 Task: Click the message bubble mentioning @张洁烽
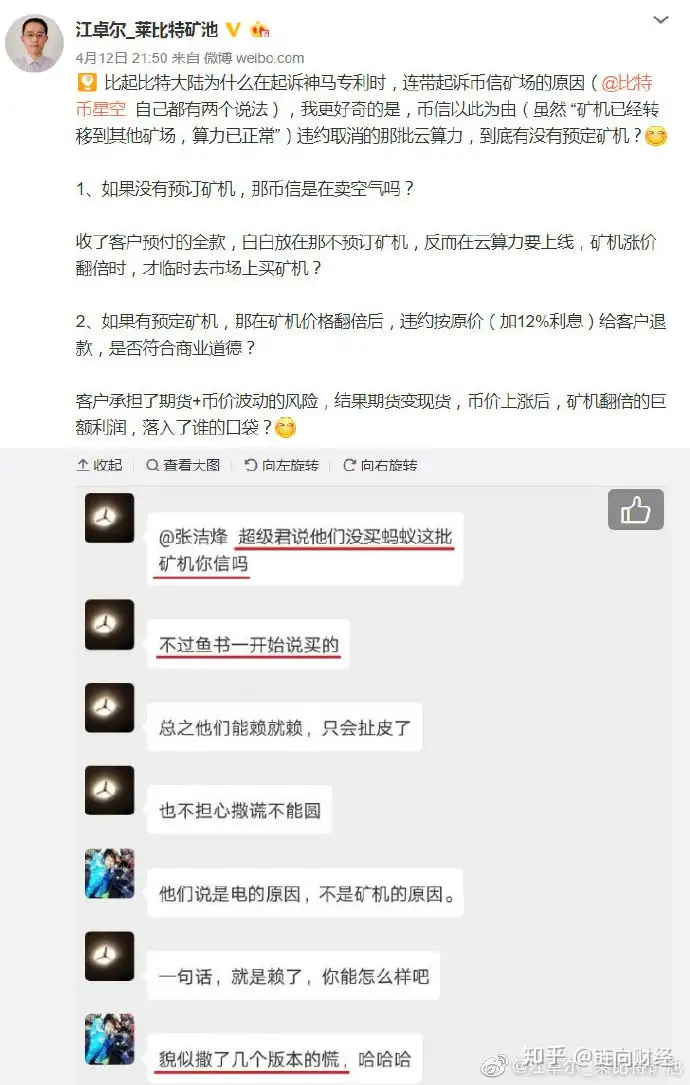305,549
